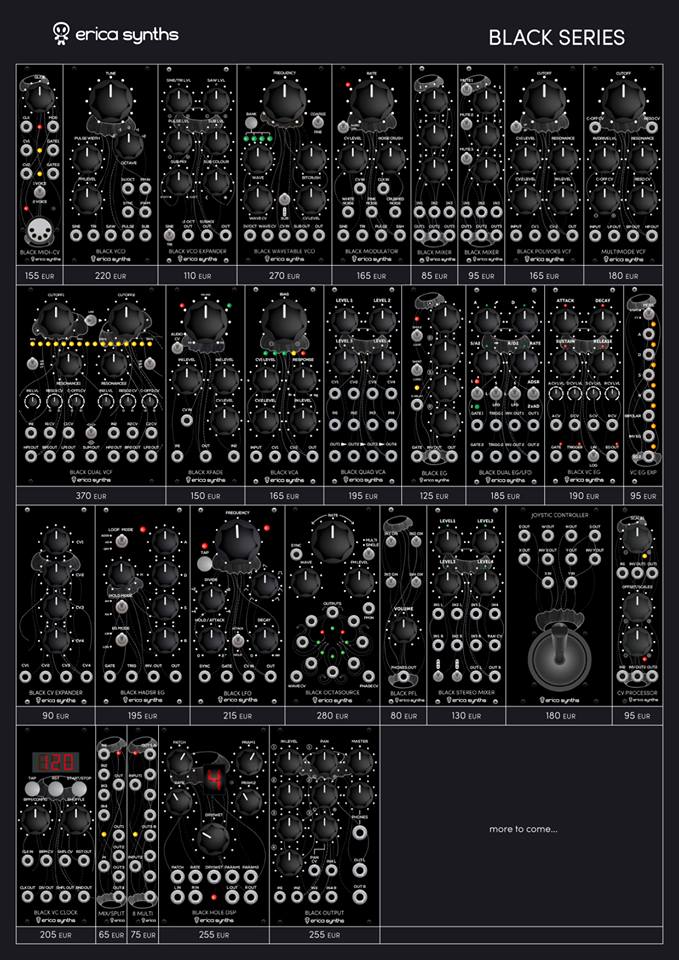The image size is (679, 960).
Task: Flip the LOOP MODE switch on HADSR EG
Action: (122, 539)
